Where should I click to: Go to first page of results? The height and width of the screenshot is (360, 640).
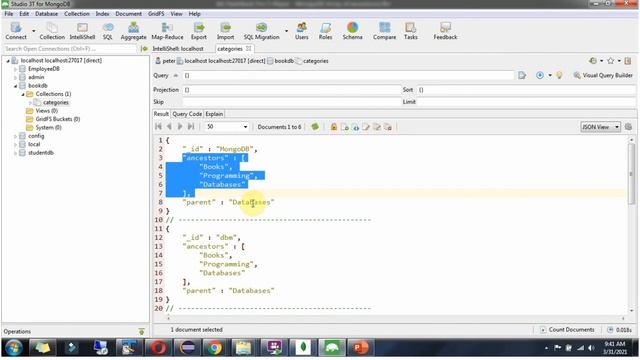[x=158, y=127]
